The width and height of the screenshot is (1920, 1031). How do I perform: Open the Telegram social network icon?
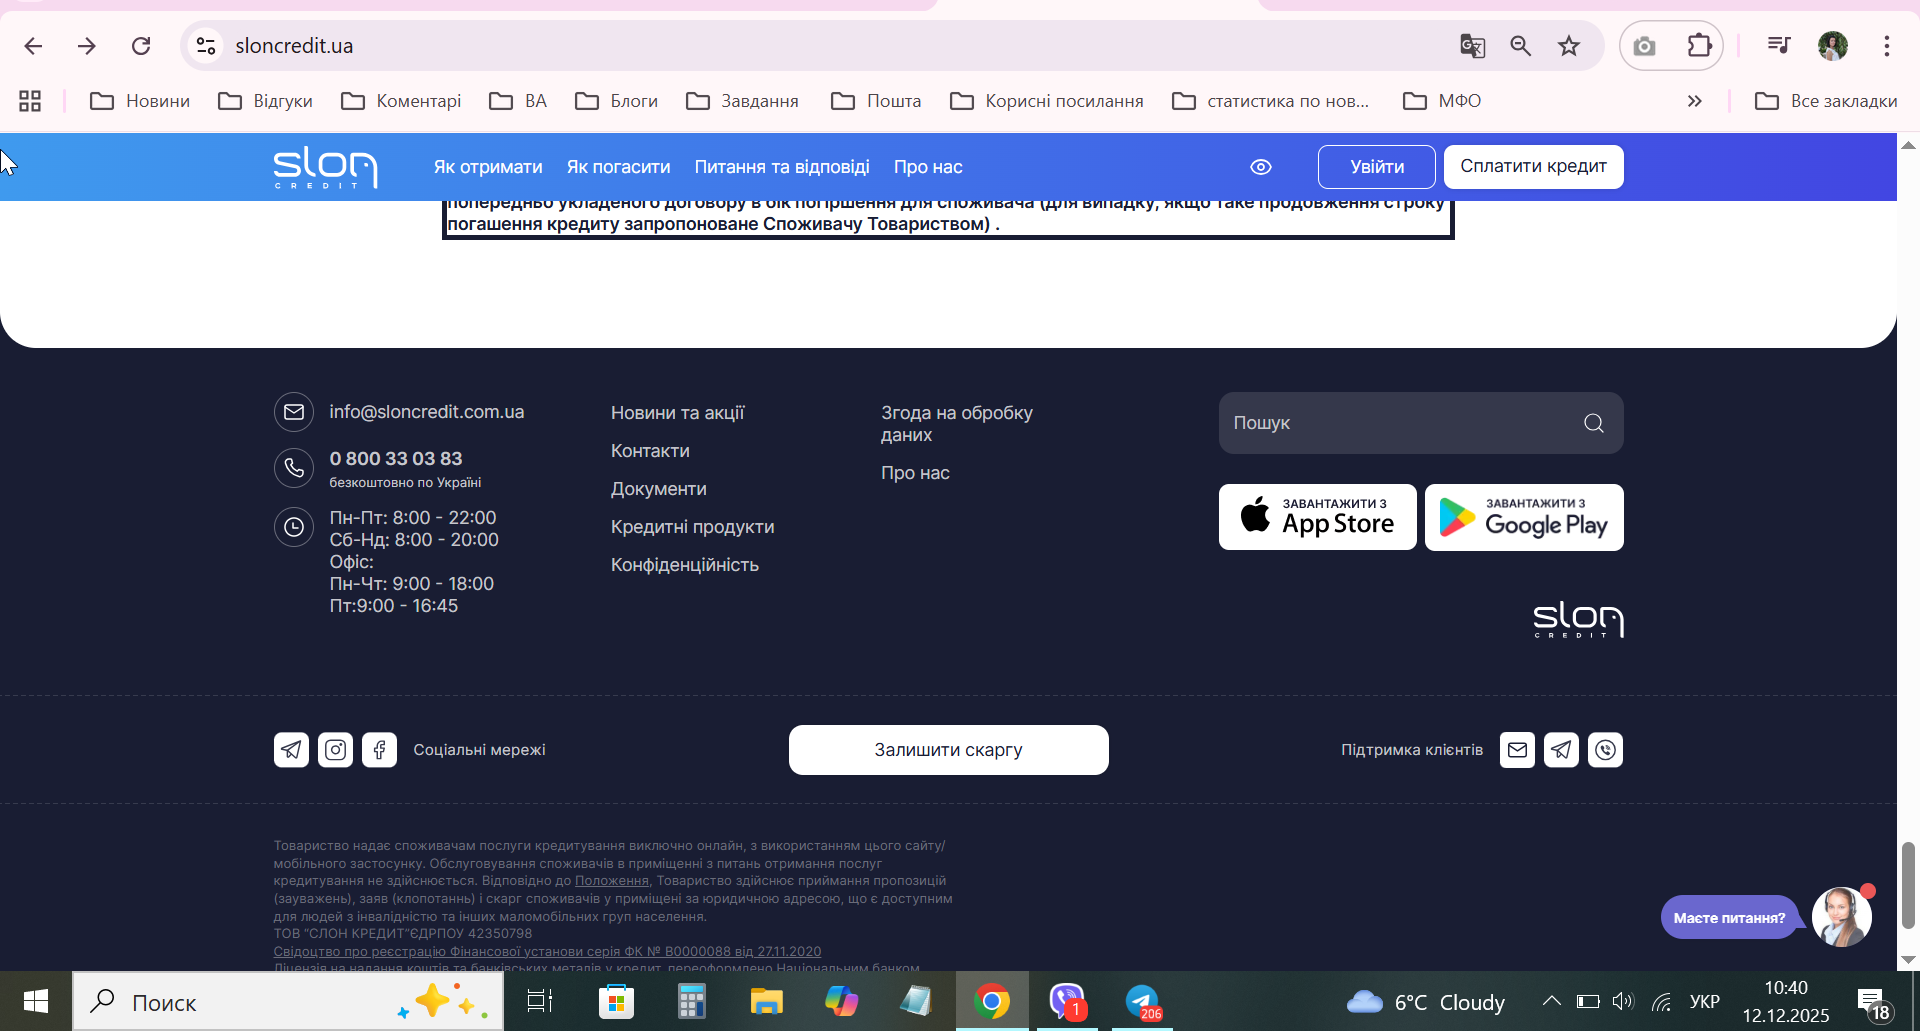pos(292,750)
